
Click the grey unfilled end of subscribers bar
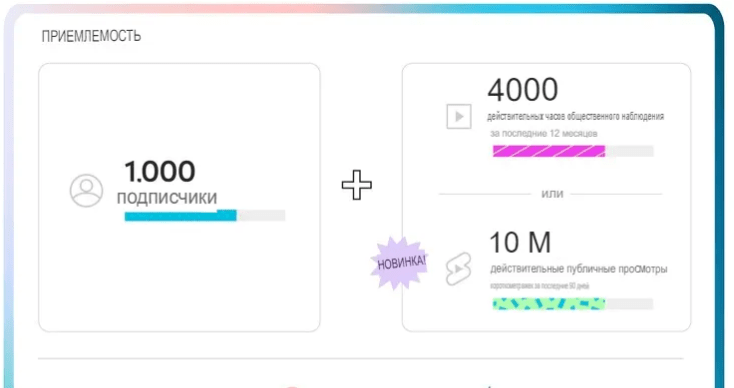(x=261, y=215)
